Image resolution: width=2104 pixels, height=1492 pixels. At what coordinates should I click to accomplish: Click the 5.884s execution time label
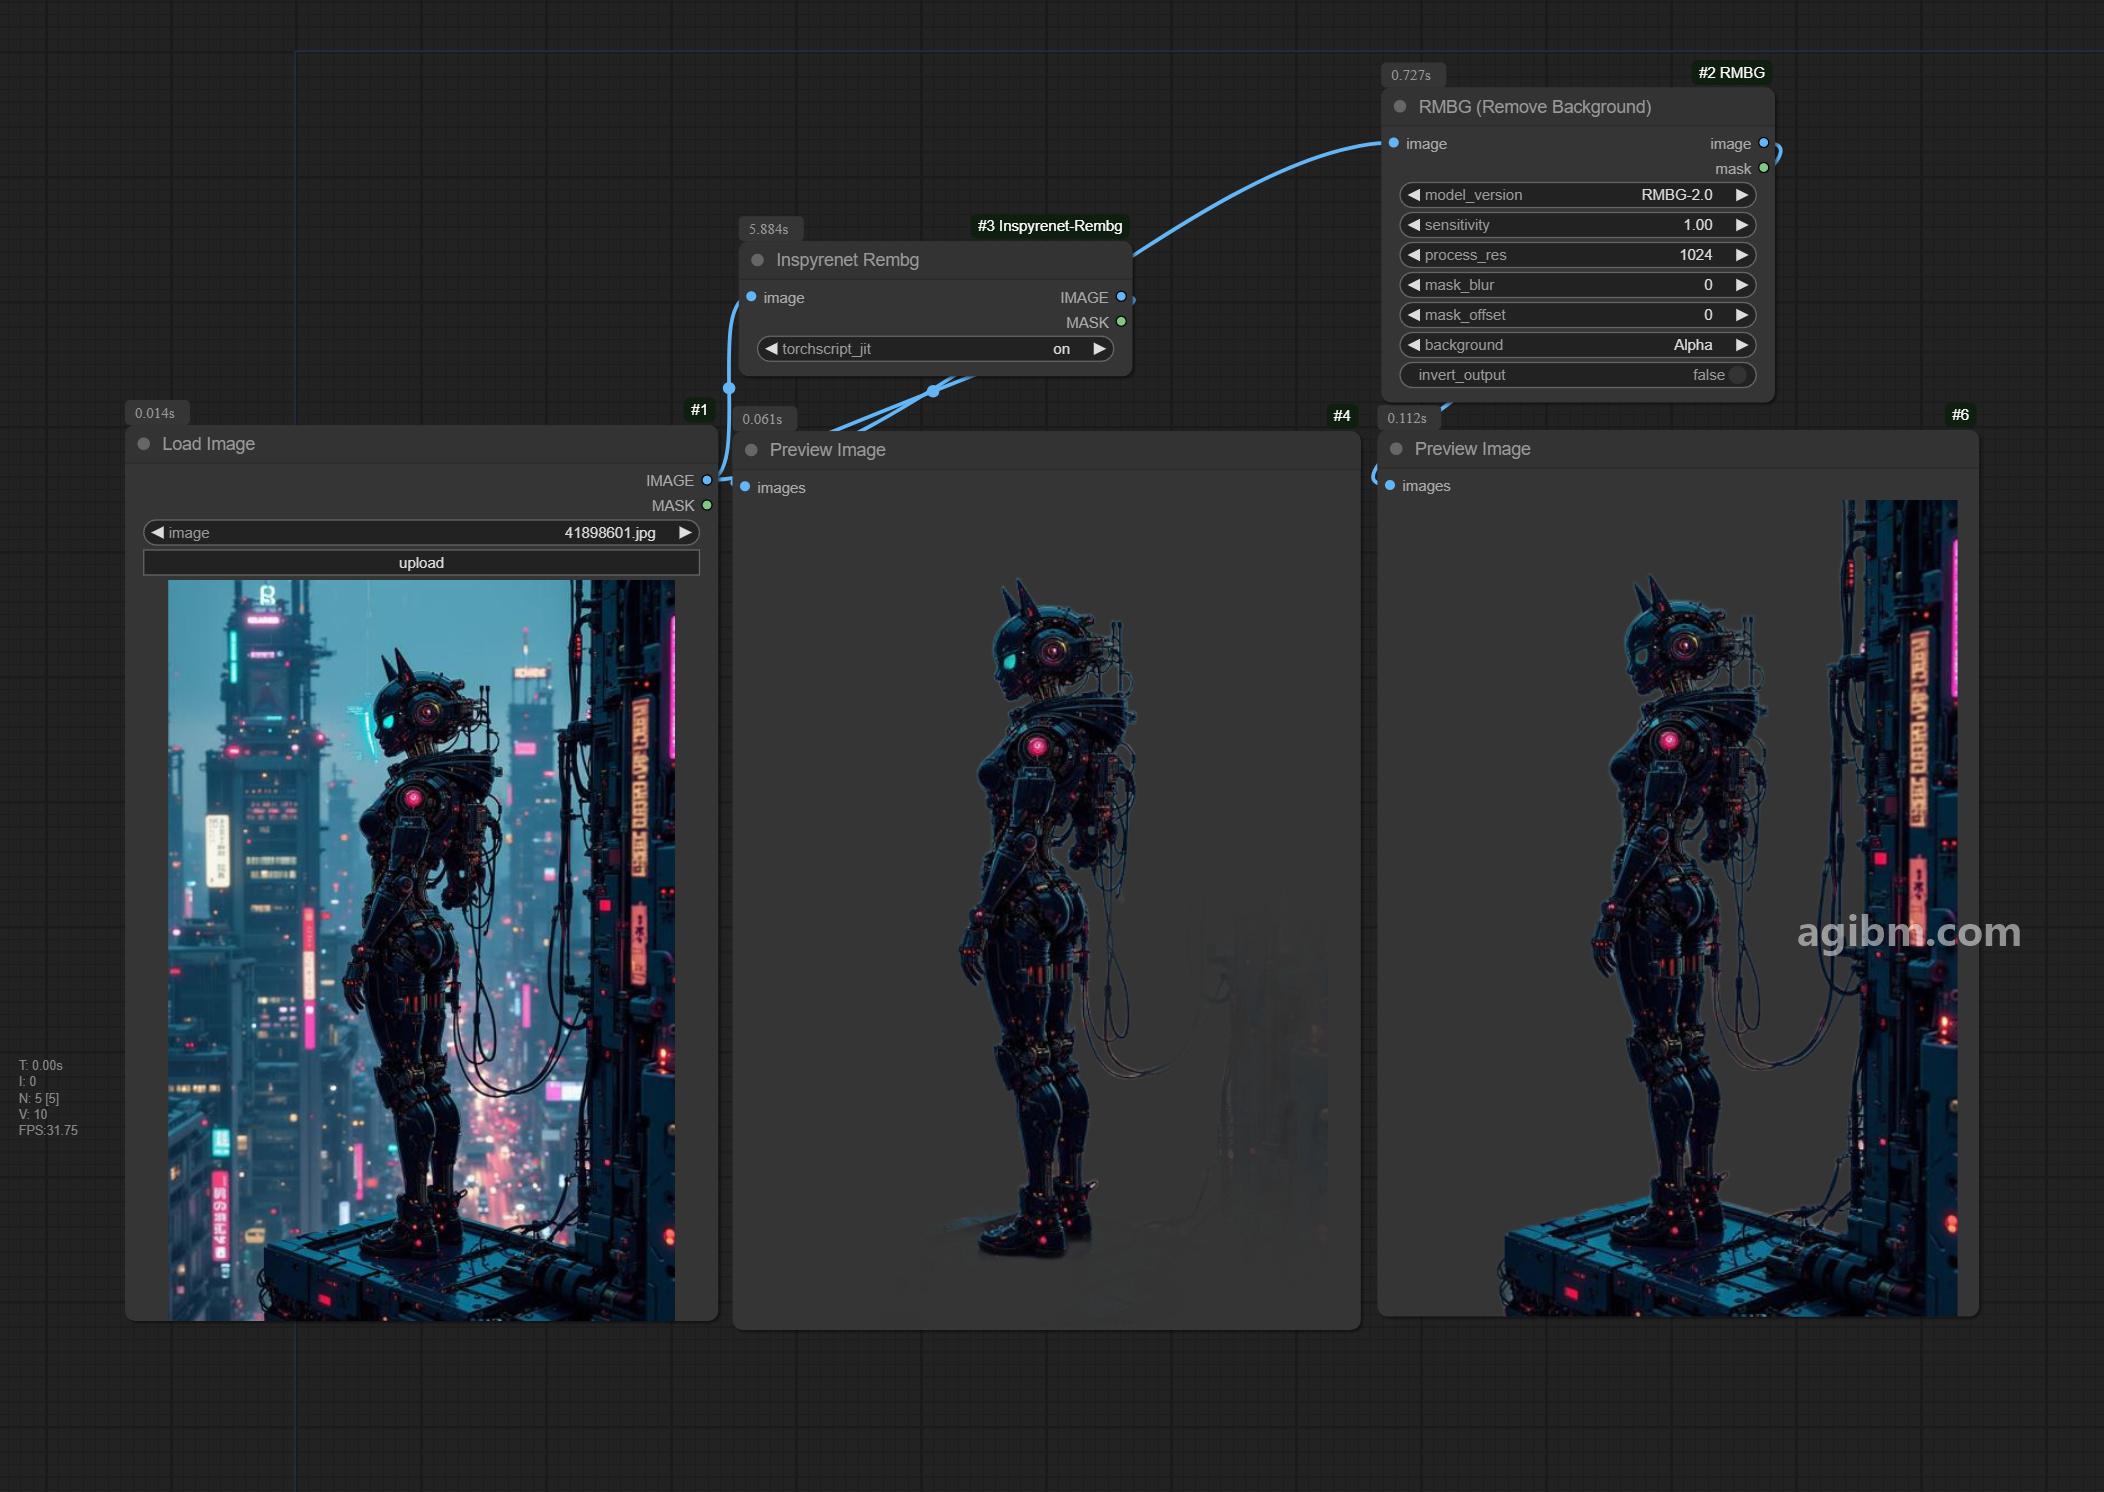[x=768, y=230]
